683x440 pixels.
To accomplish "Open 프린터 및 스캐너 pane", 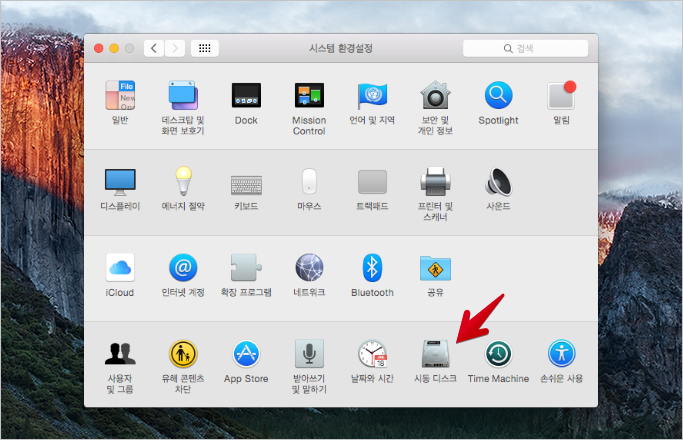I will pos(435,182).
